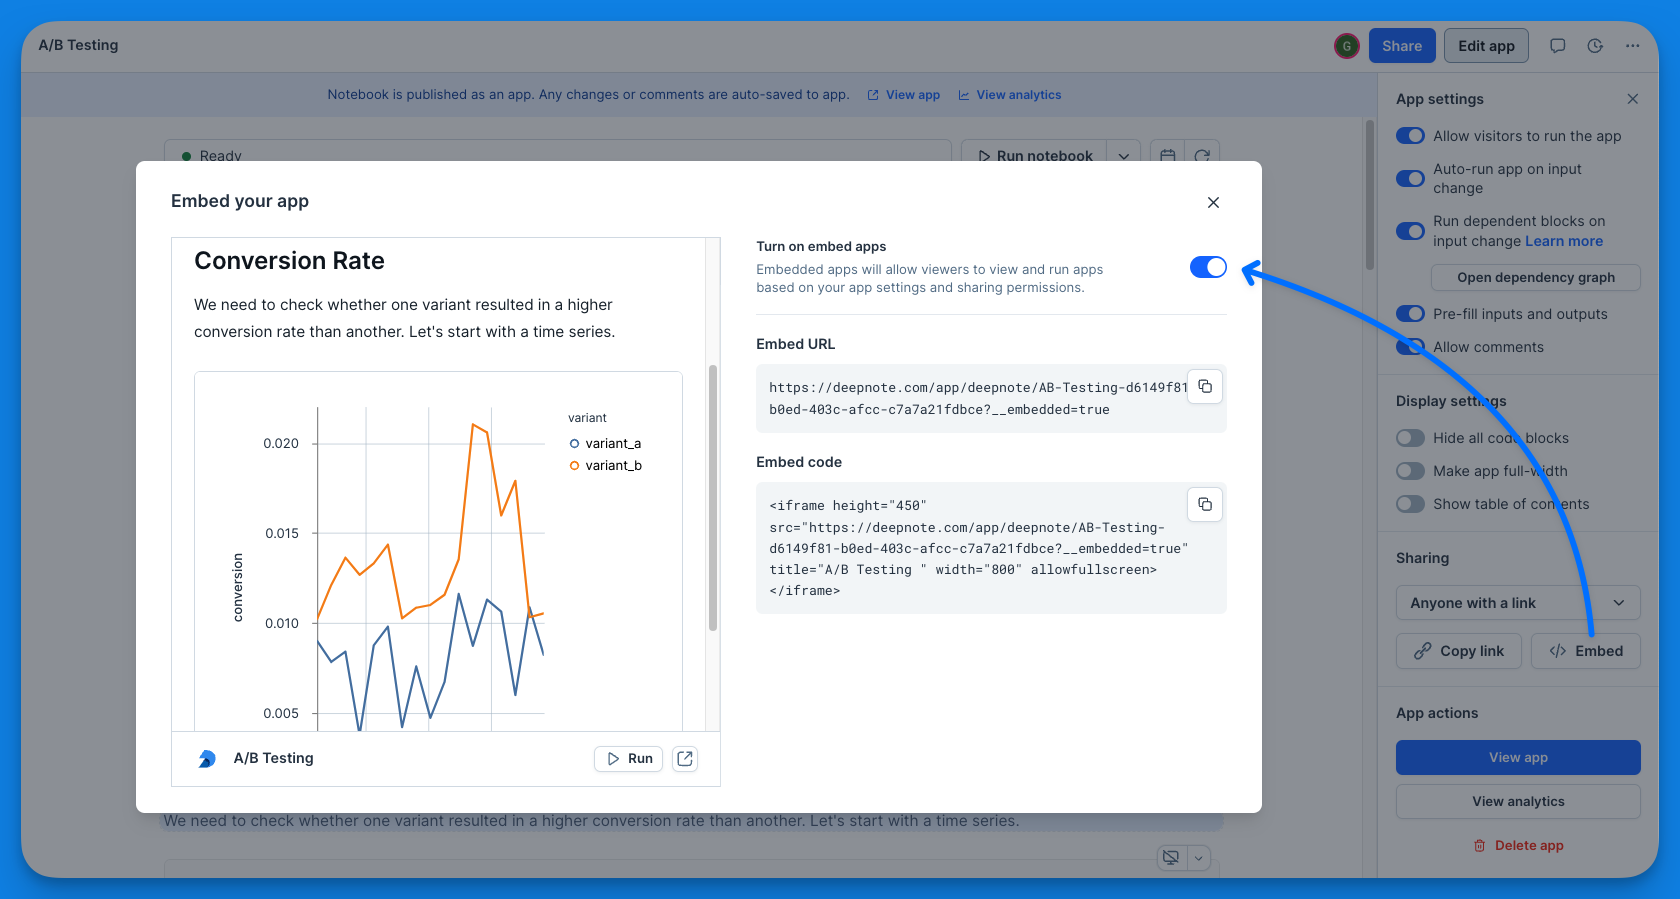The width and height of the screenshot is (1680, 899).
Task: Click the conversion time series chart
Action: (438, 552)
